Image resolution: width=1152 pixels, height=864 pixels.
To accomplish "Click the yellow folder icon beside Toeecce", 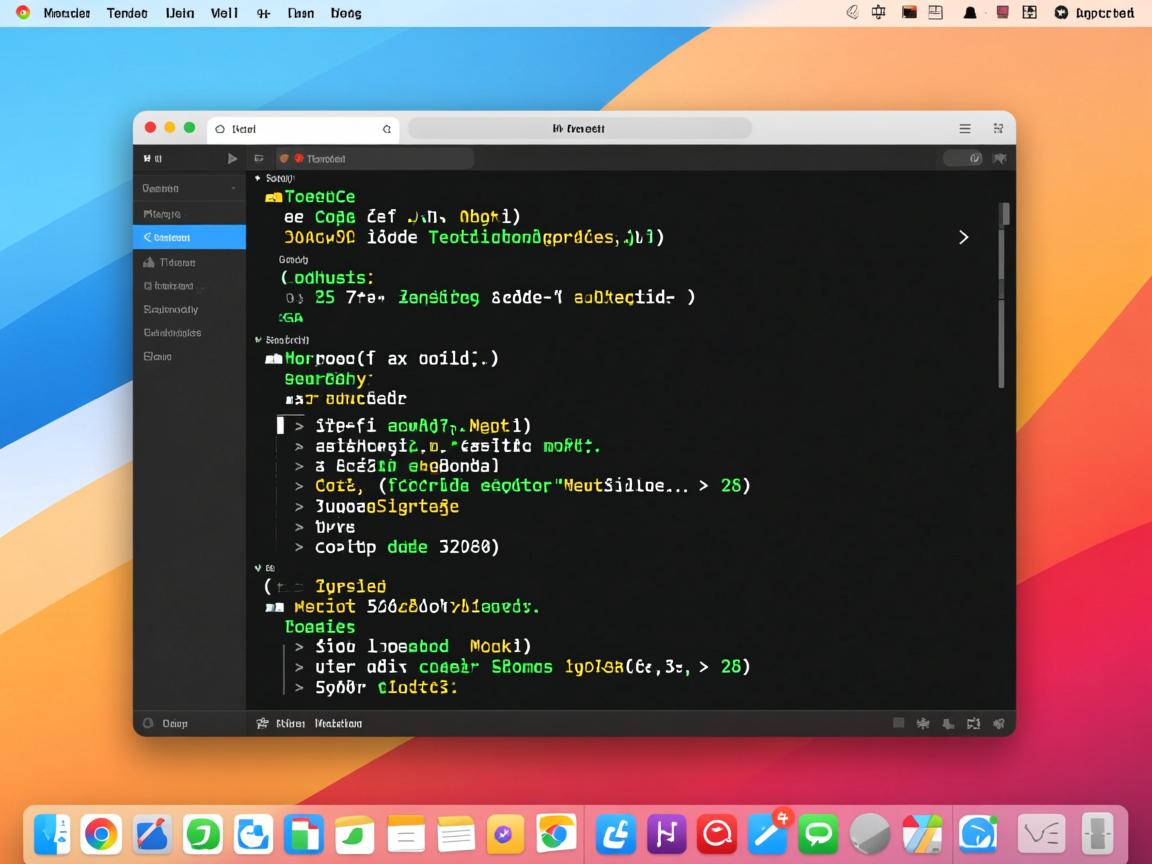I will [273, 198].
